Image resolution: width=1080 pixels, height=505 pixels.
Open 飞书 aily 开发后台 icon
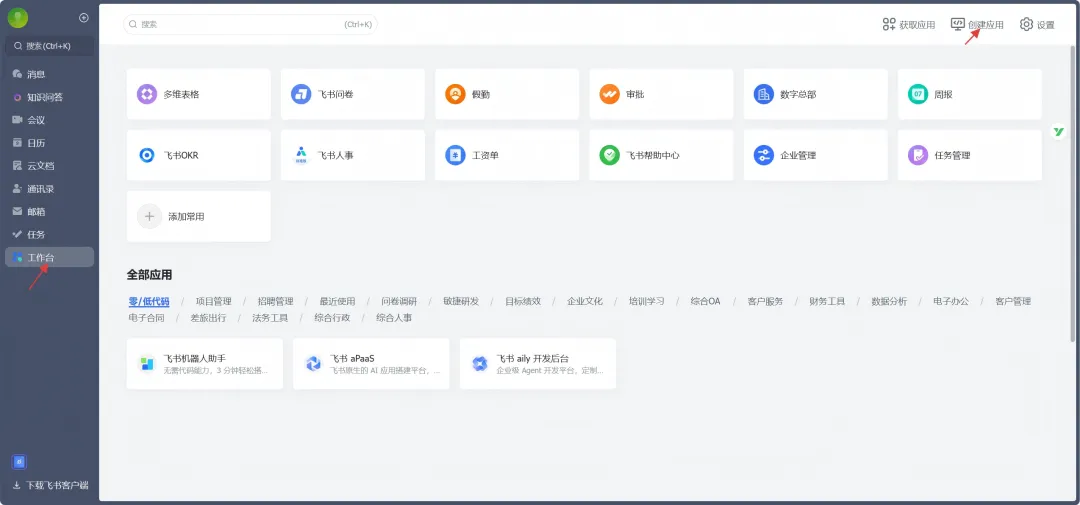(480, 364)
